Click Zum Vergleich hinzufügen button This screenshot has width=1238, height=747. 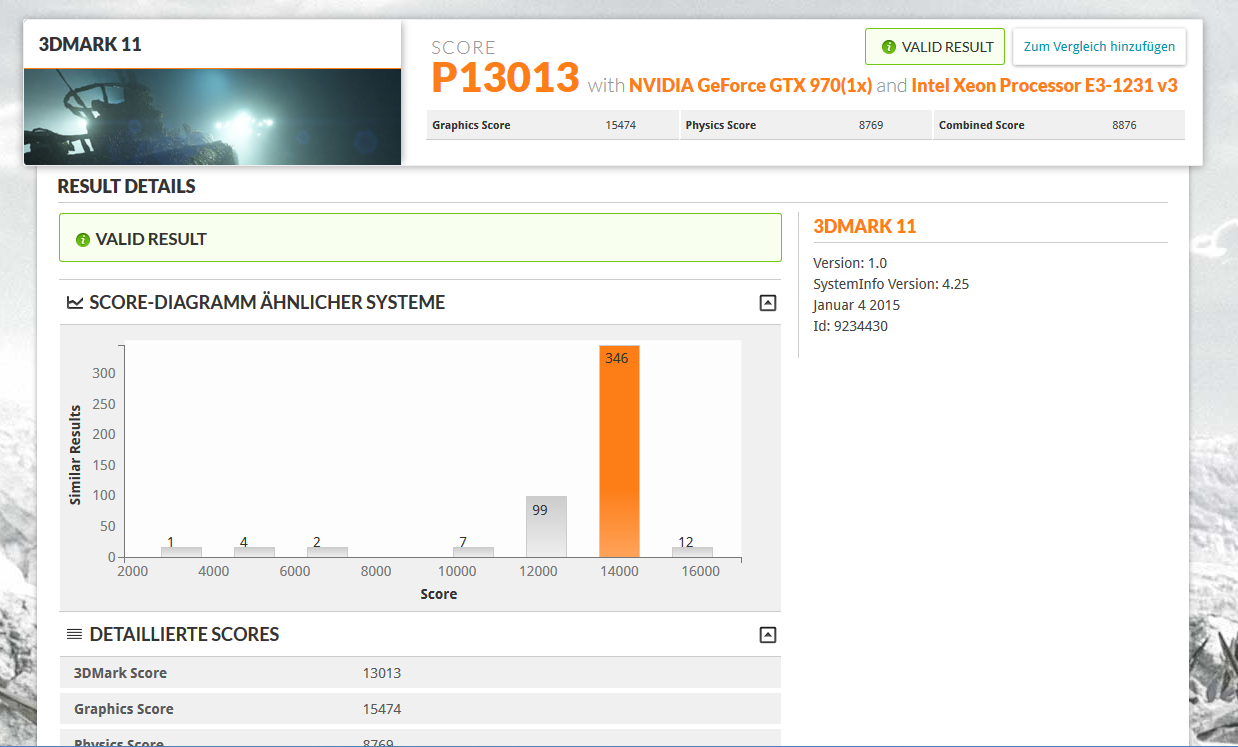pos(1099,47)
